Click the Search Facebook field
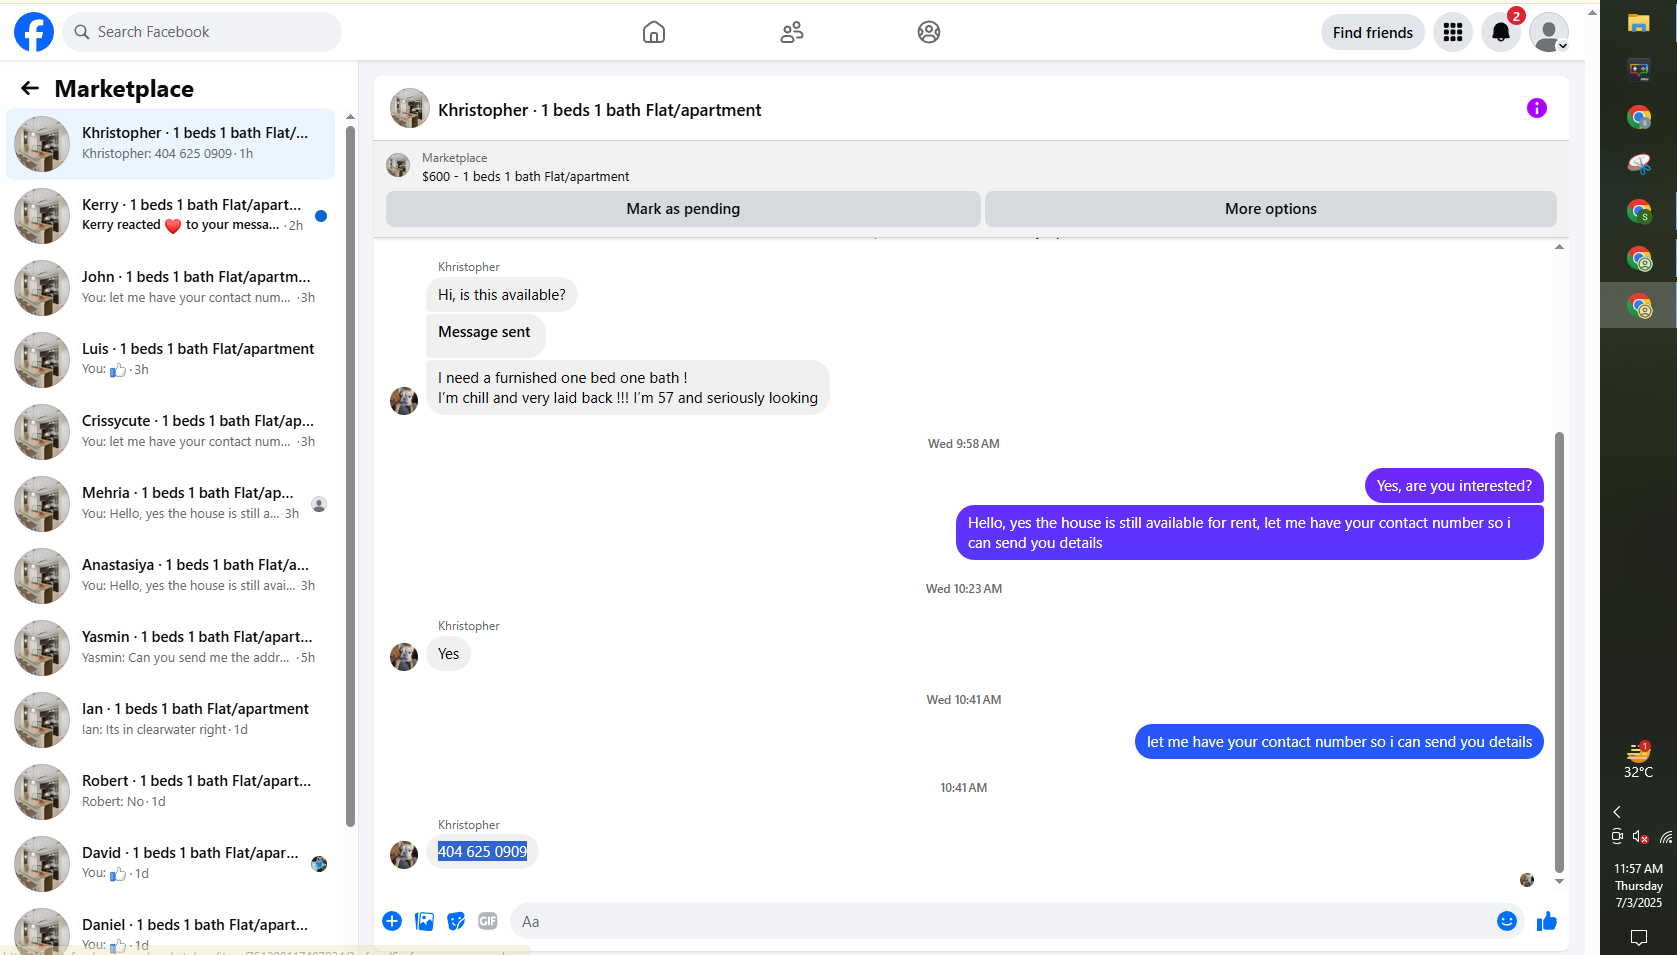The height and width of the screenshot is (955, 1677). click(202, 32)
